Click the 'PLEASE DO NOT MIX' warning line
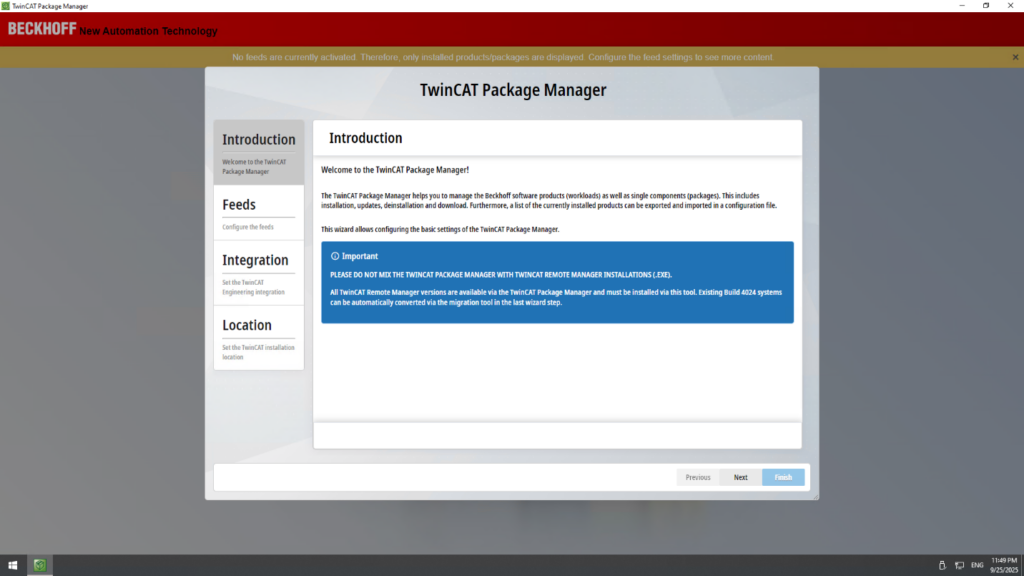The image size is (1024, 576). [x=501, y=275]
